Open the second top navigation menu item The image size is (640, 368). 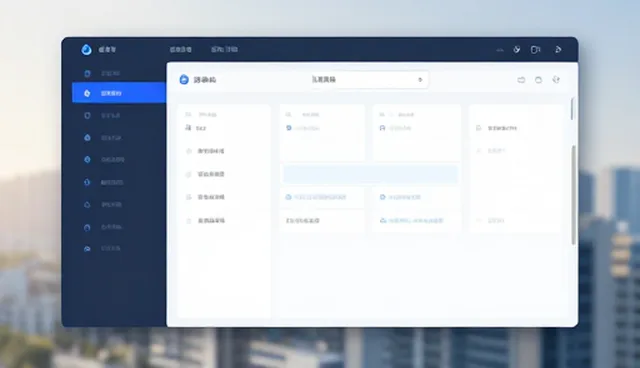tap(224, 49)
